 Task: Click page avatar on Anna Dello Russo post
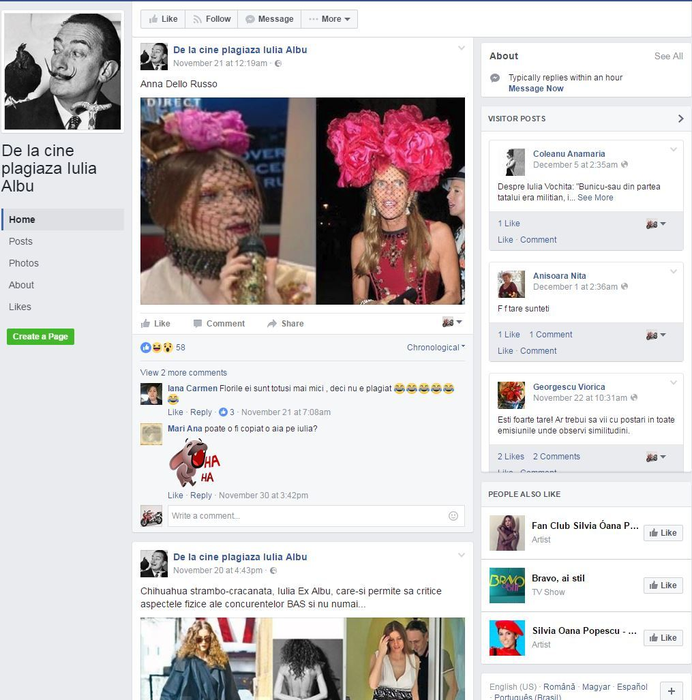click(154, 57)
